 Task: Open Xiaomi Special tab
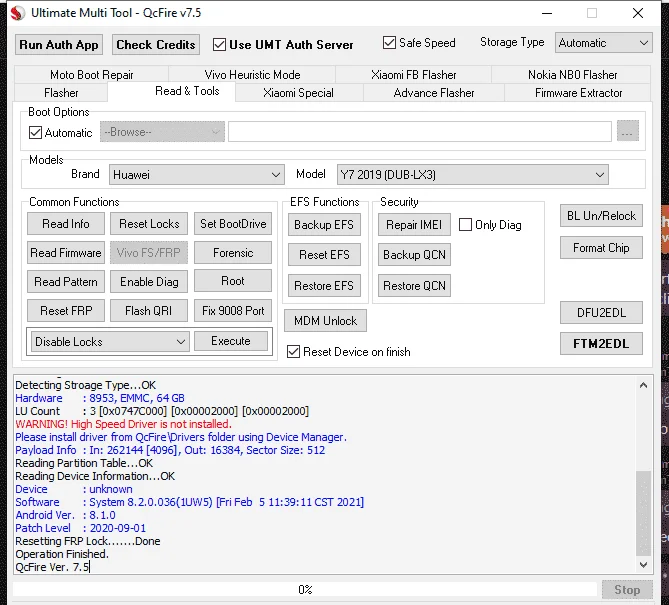(298, 93)
